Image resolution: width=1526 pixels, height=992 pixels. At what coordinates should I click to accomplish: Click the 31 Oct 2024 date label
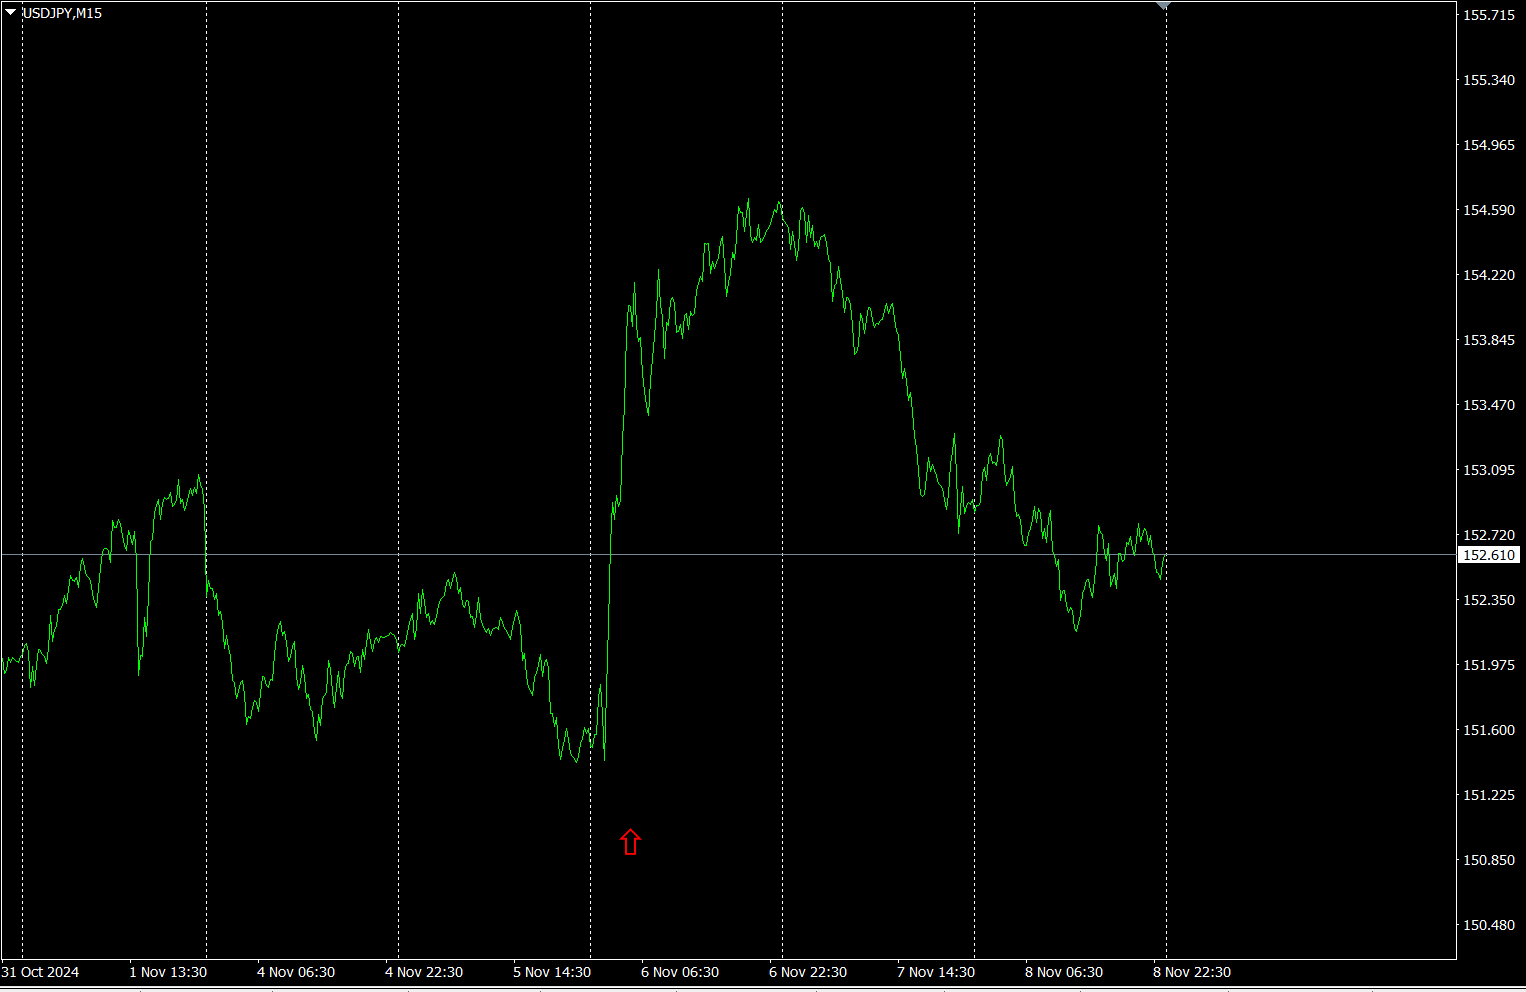click(41, 972)
